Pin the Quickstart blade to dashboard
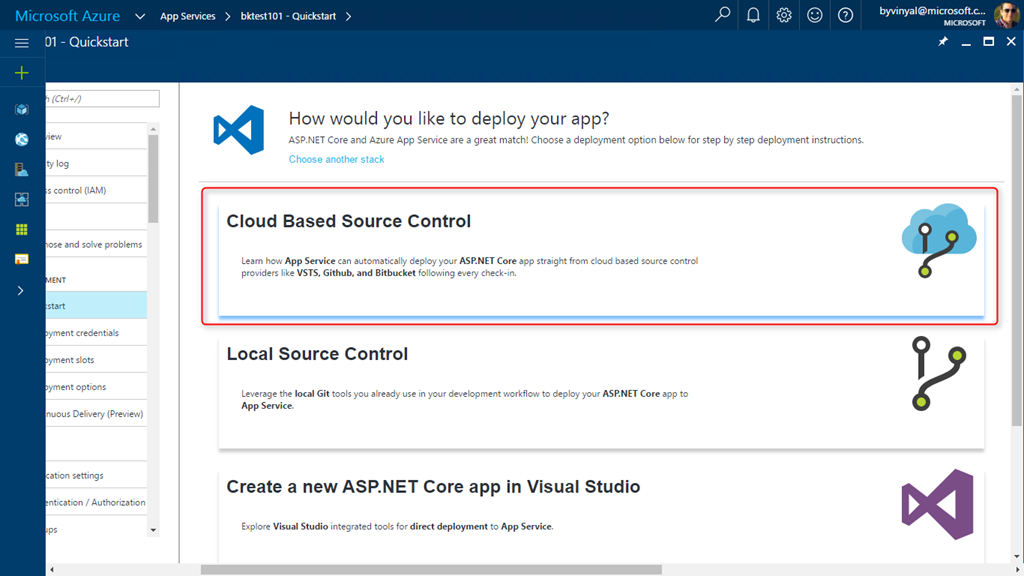The height and width of the screenshot is (576, 1024). (942, 42)
